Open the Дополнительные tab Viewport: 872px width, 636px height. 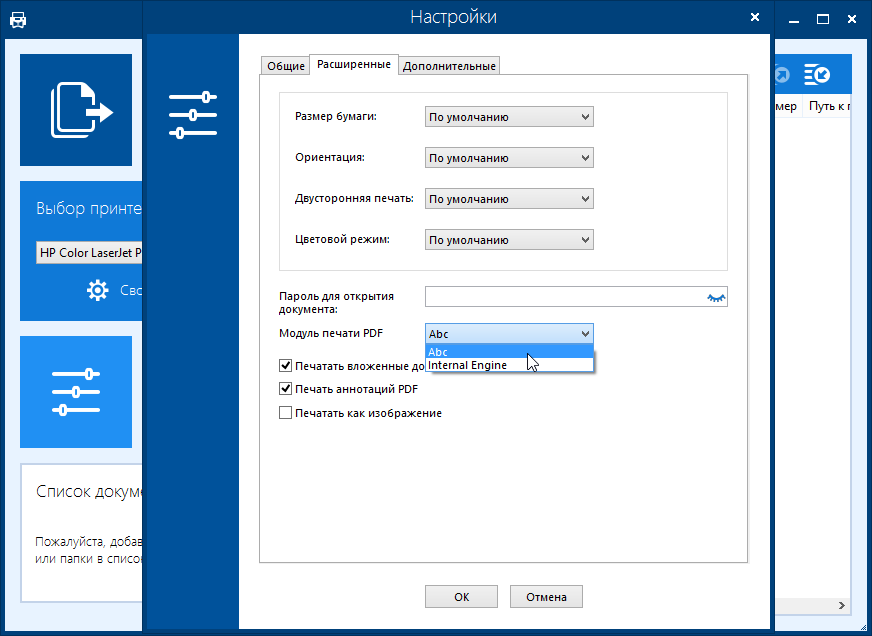[x=449, y=66]
